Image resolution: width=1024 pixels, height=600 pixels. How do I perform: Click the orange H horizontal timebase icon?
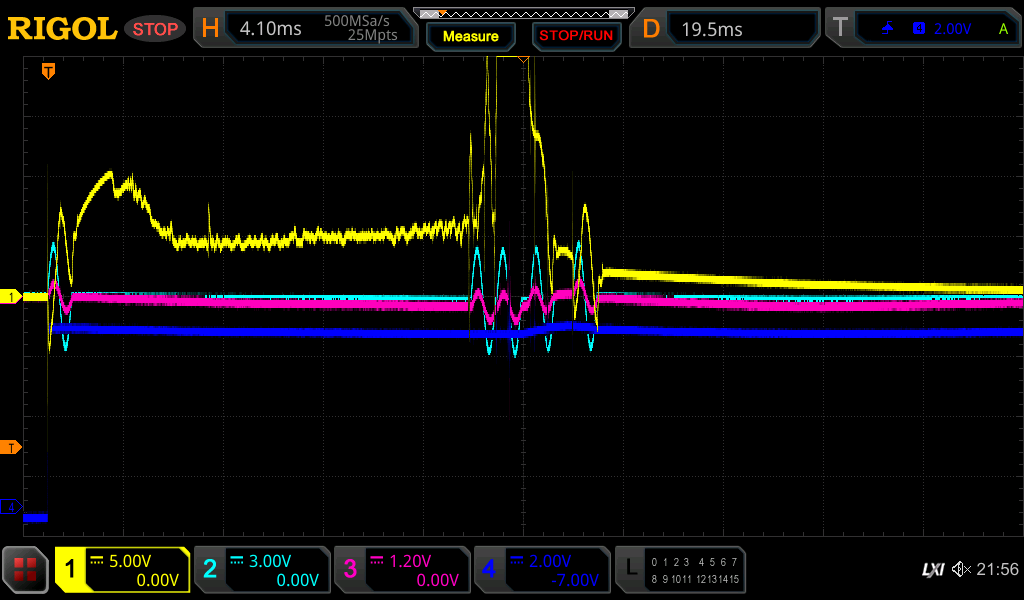pyautogui.click(x=209, y=29)
